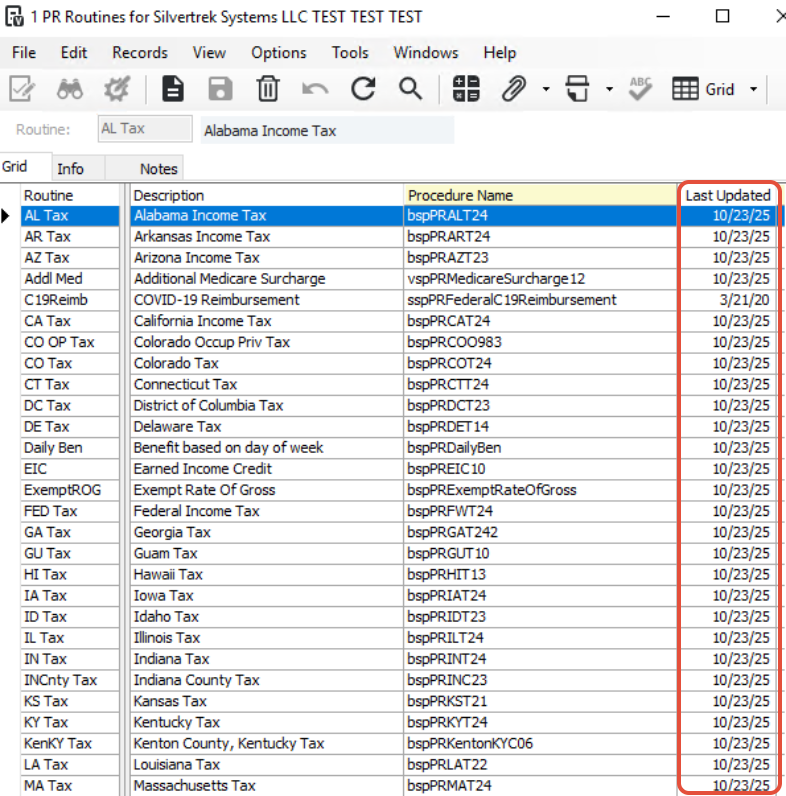
Task: Click the printer icon
Action: point(577,89)
